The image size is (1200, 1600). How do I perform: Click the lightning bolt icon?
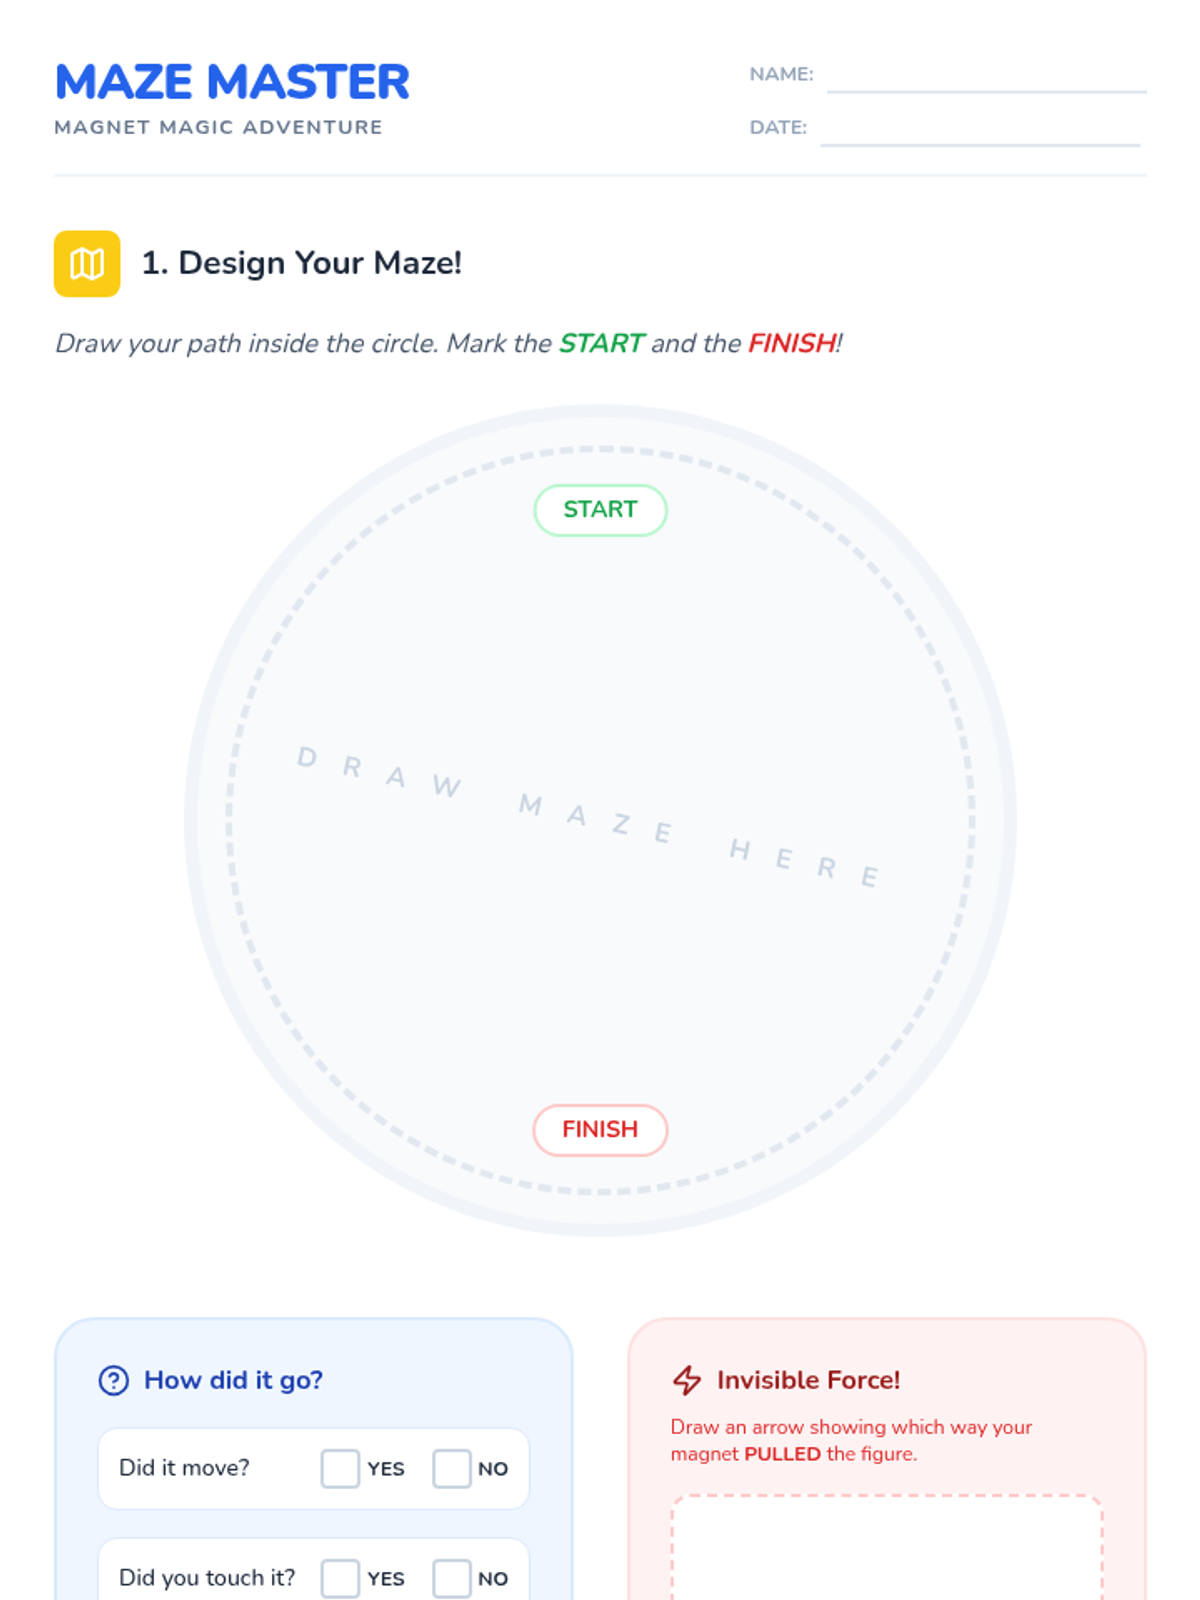[687, 1380]
